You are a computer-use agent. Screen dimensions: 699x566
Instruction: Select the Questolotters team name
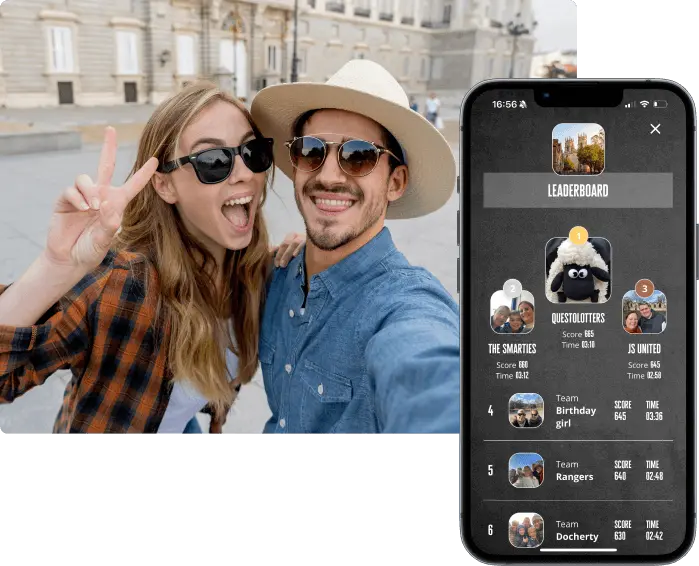578,318
